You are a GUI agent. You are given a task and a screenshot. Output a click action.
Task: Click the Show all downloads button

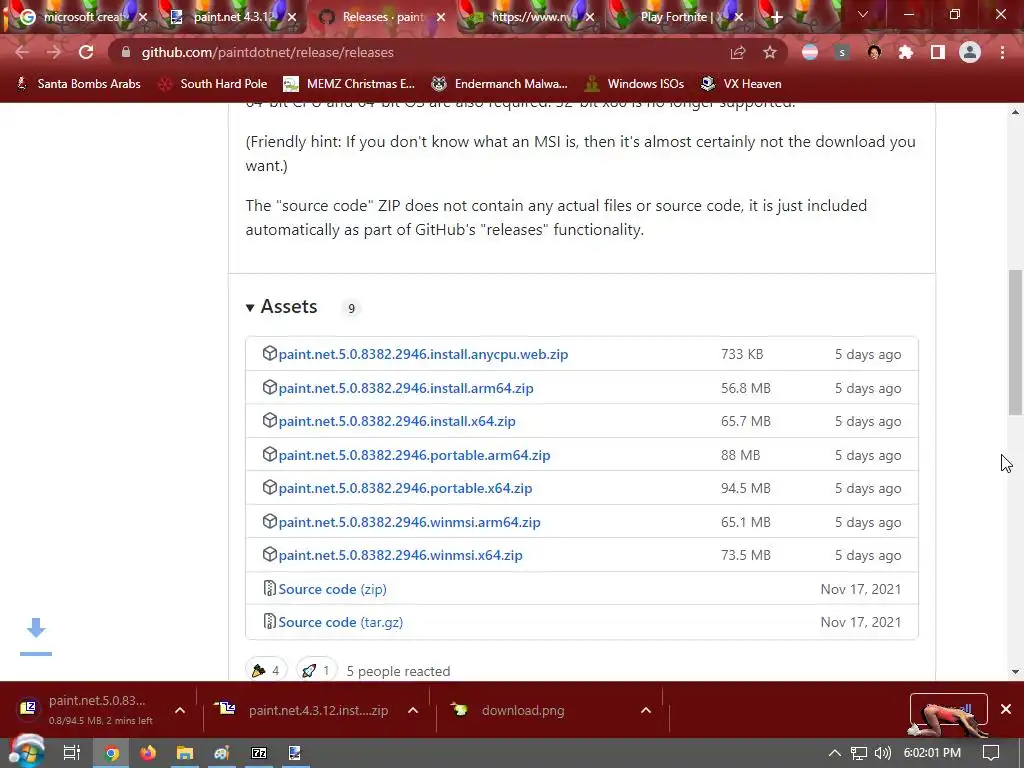[x=948, y=709]
